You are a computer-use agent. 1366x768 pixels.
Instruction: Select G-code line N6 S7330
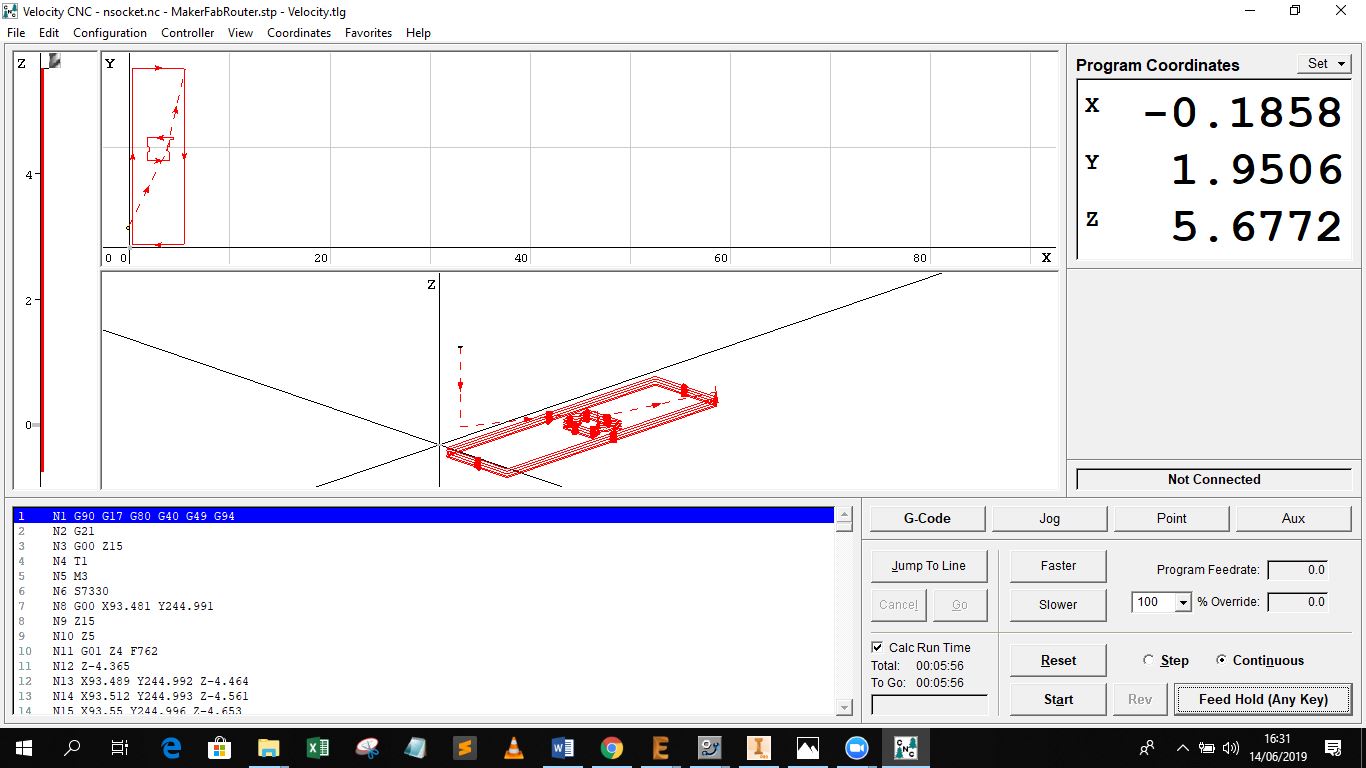point(424,591)
